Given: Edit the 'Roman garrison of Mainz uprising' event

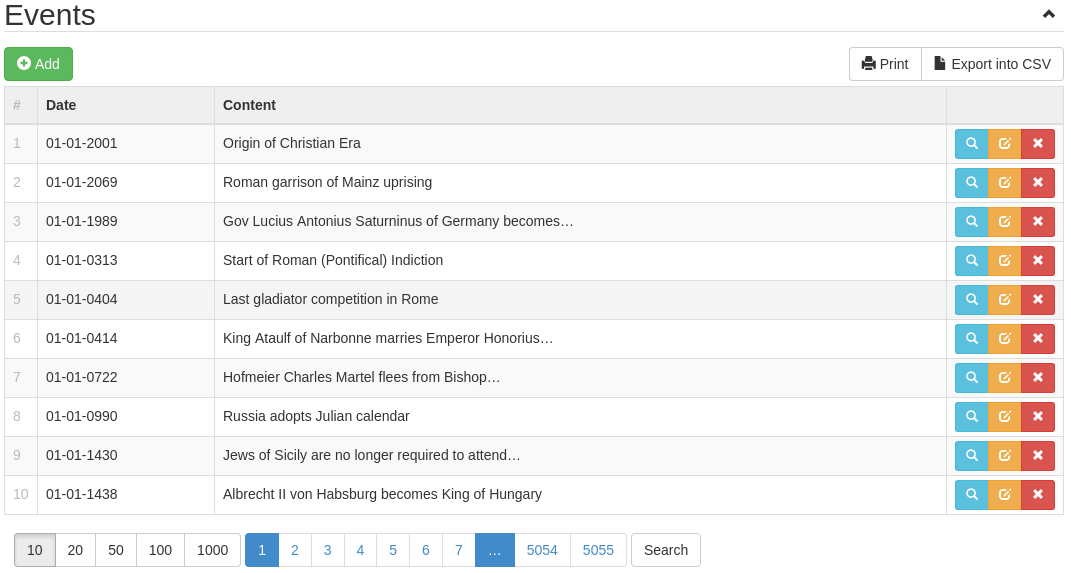Looking at the screenshot, I should (1004, 183).
